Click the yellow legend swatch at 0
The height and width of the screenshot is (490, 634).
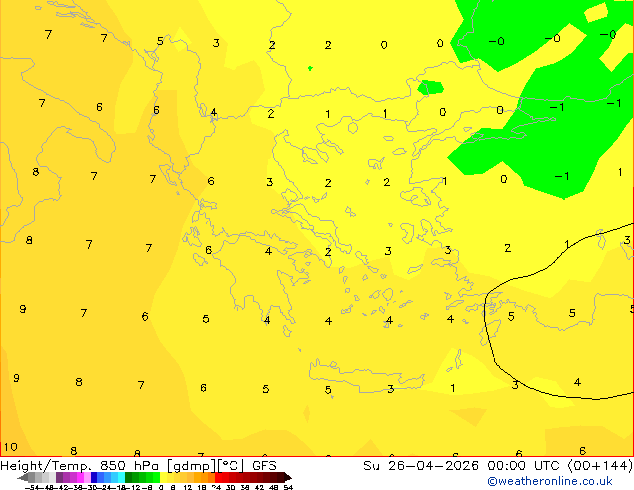click(163, 477)
